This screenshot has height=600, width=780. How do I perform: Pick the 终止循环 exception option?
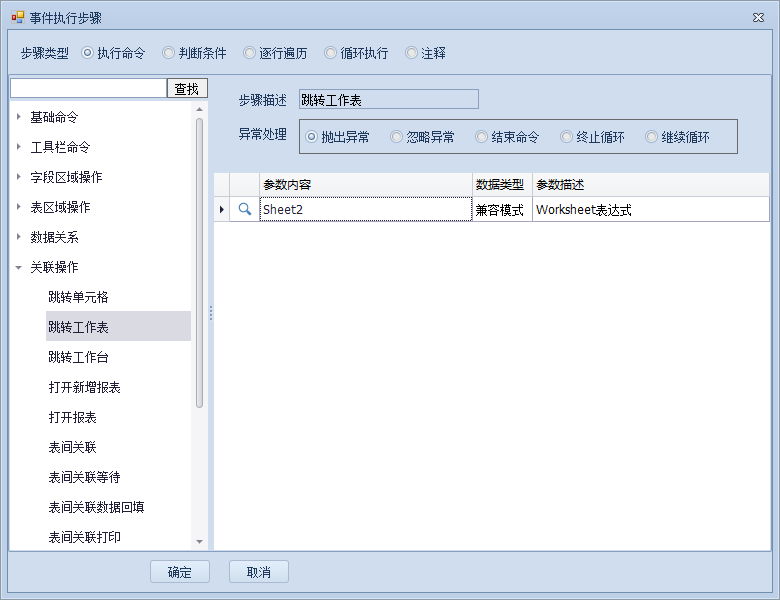pos(592,137)
